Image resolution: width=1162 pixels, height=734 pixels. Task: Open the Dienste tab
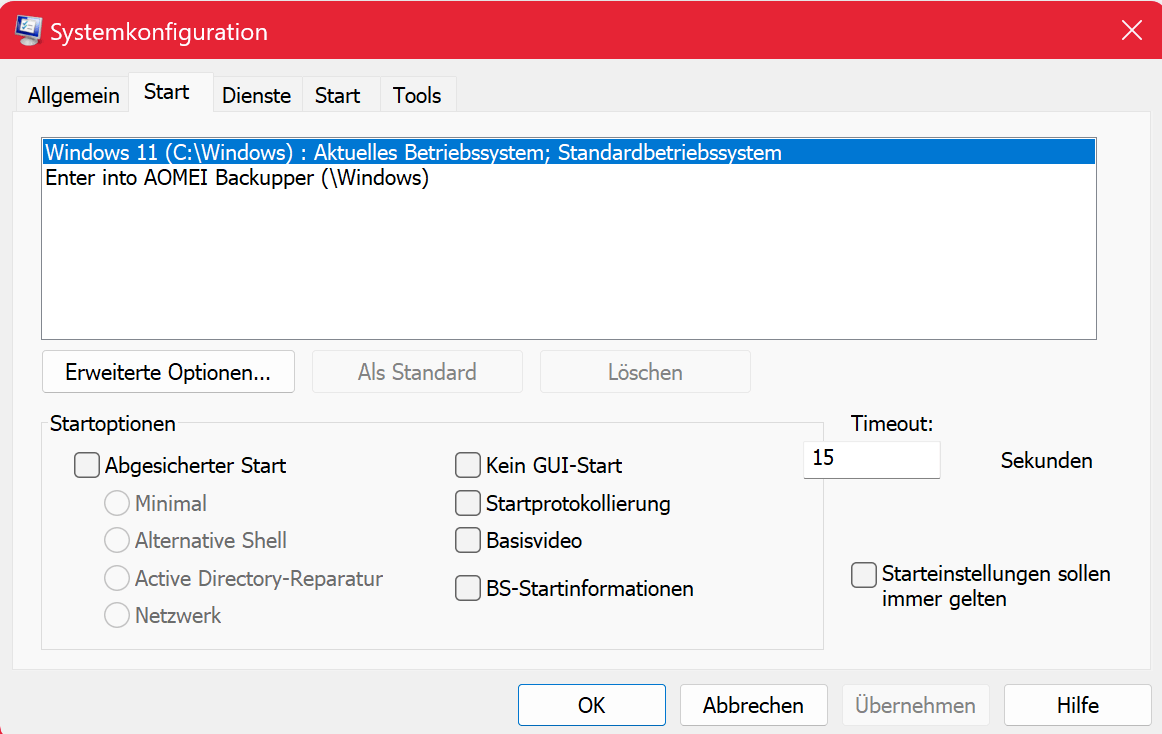[x=256, y=95]
